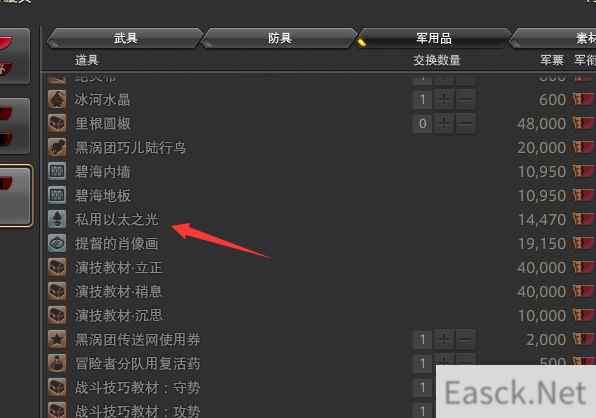Decrease 冰河水晶 exchange quantity with minus
The image size is (596, 418).
point(466,100)
